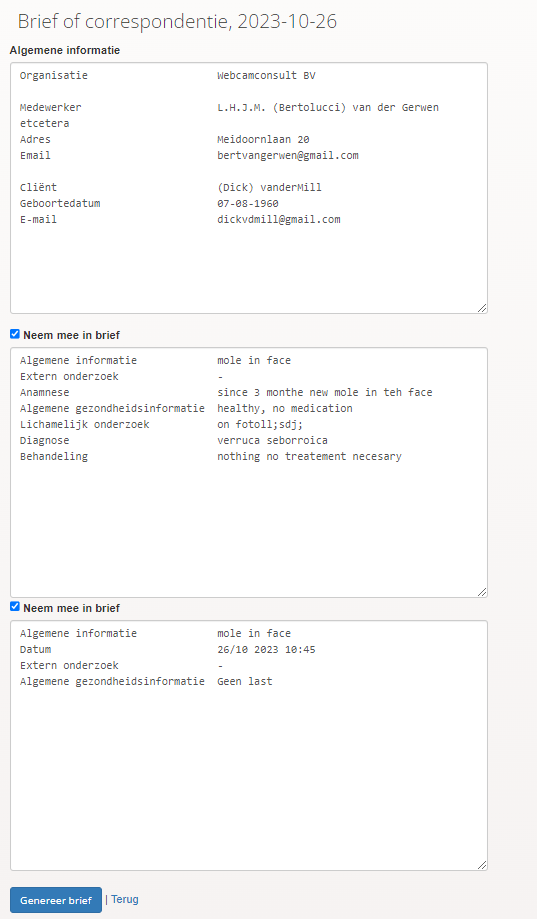Click on 'healthy, no medication' line

pyautogui.click(x=285, y=409)
